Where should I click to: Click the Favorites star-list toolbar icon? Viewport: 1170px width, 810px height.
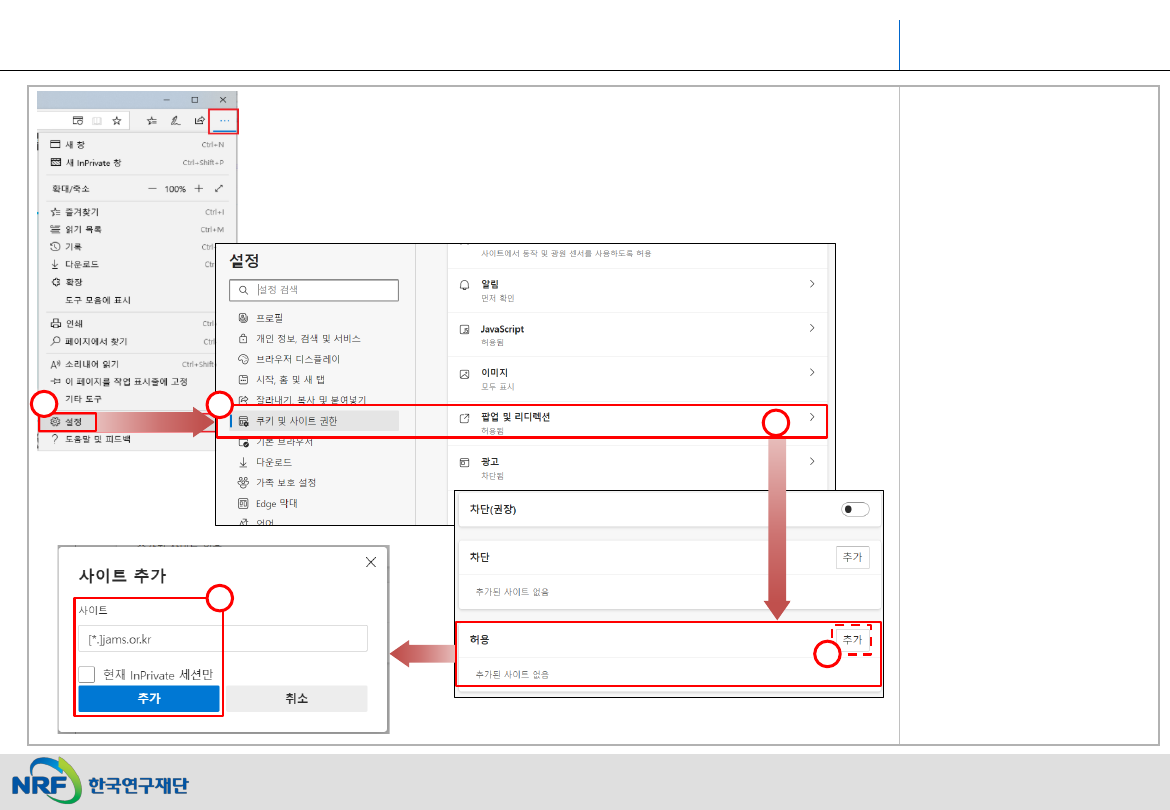152,120
